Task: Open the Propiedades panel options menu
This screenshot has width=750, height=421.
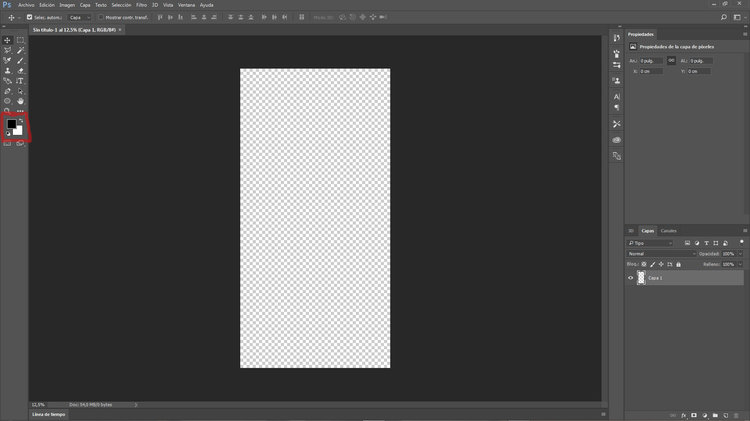Action: pyautogui.click(x=745, y=34)
